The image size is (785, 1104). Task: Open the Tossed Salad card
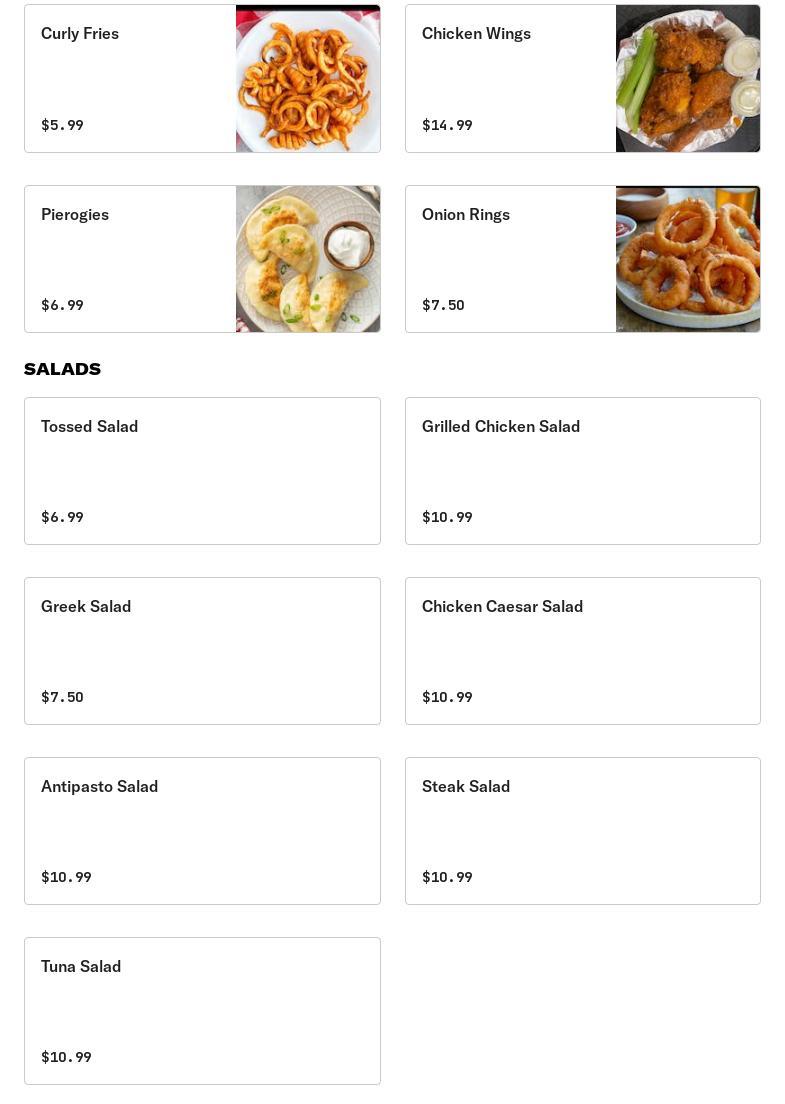202,471
